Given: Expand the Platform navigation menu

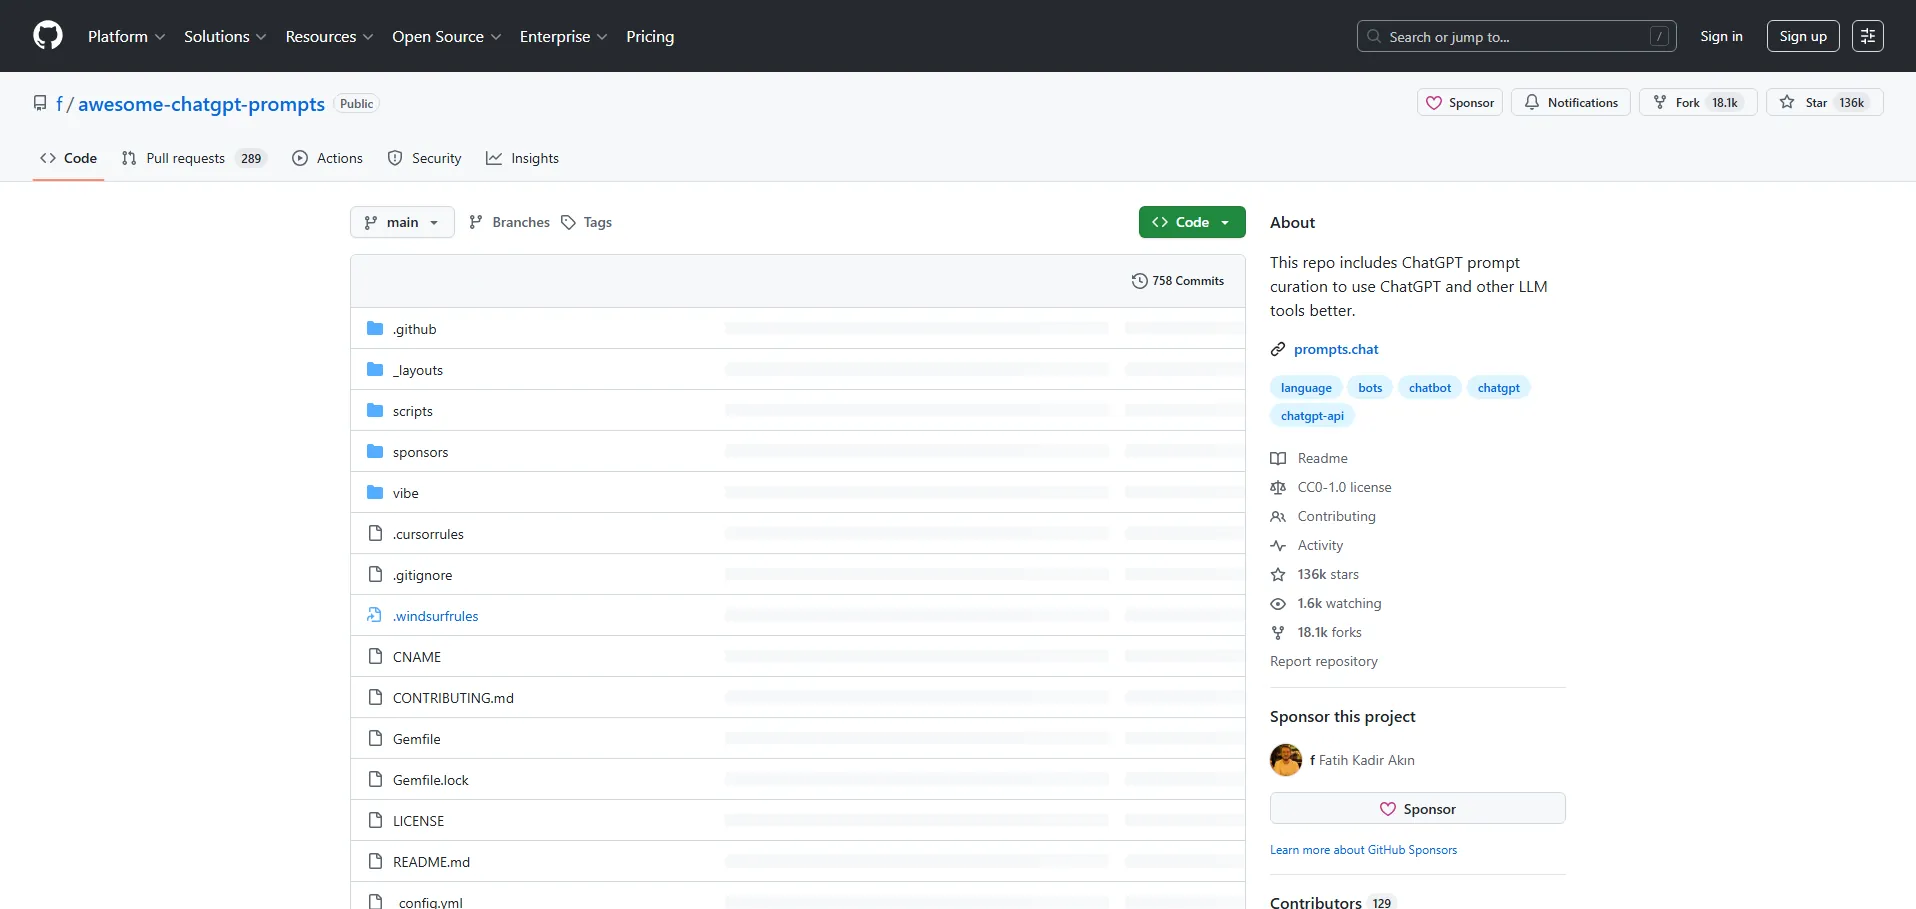Looking at the screenshot, I should 126,36.
